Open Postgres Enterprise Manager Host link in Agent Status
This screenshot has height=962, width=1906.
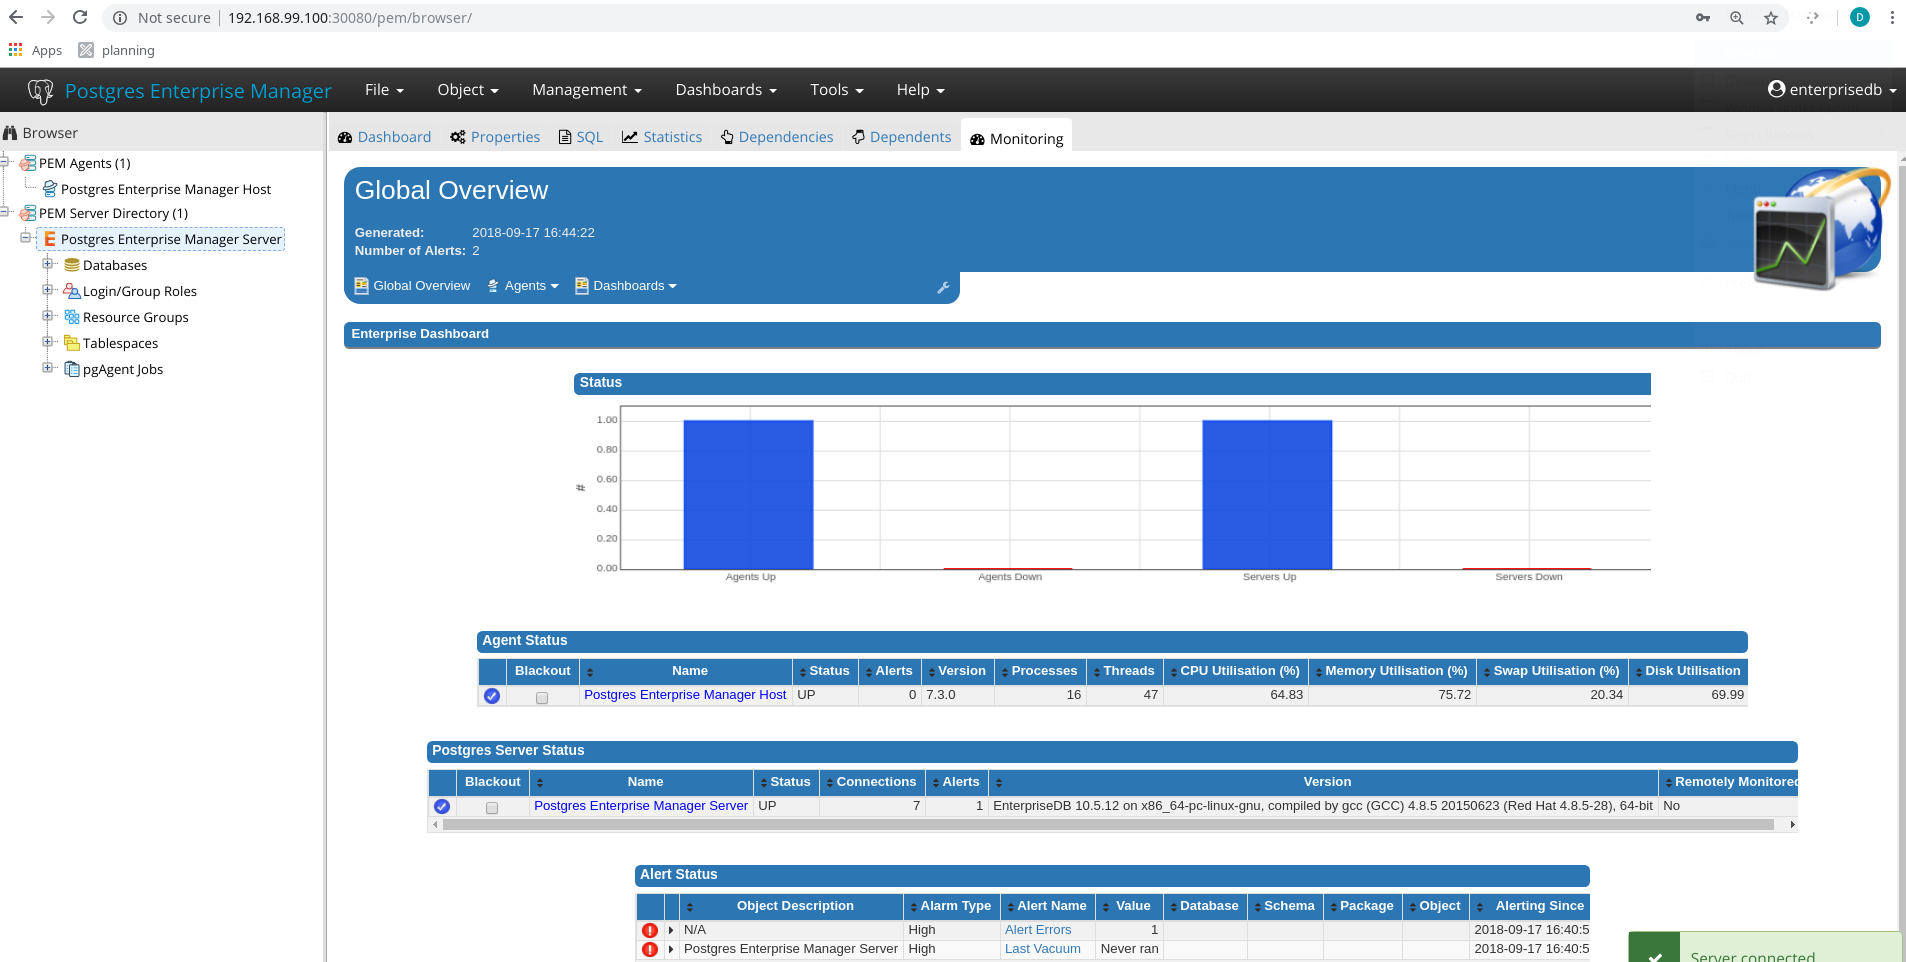pyautogui.click(x=685, y=695)
